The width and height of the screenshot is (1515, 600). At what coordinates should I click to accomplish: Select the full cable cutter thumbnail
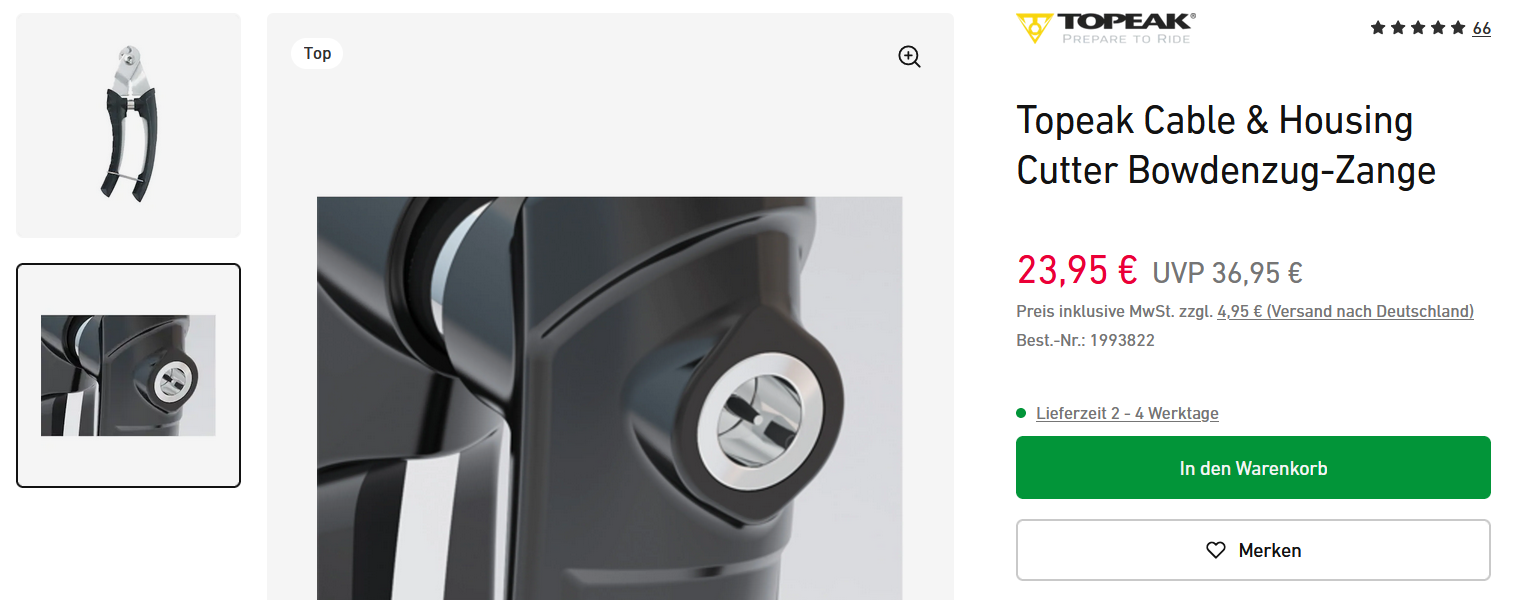pos(128,125)
